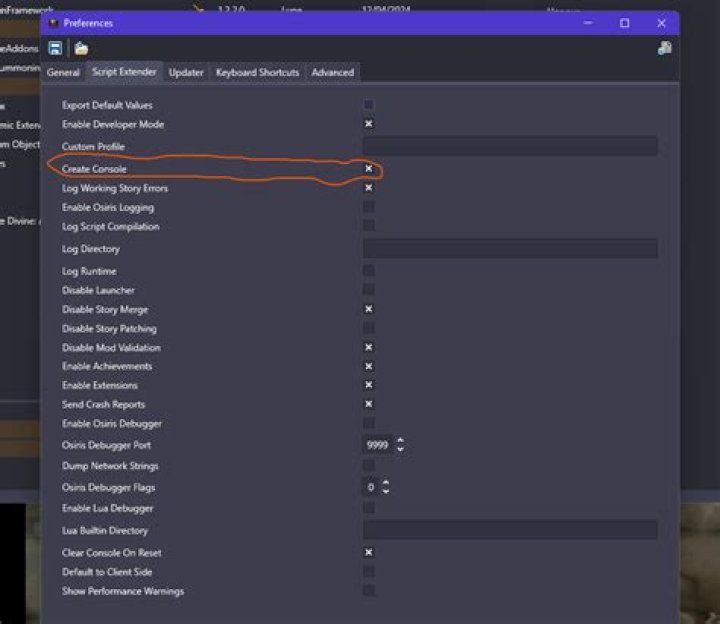720x624 pixels.
Task: Enable Lua Debugger checkbox
Action: (369, 508)
